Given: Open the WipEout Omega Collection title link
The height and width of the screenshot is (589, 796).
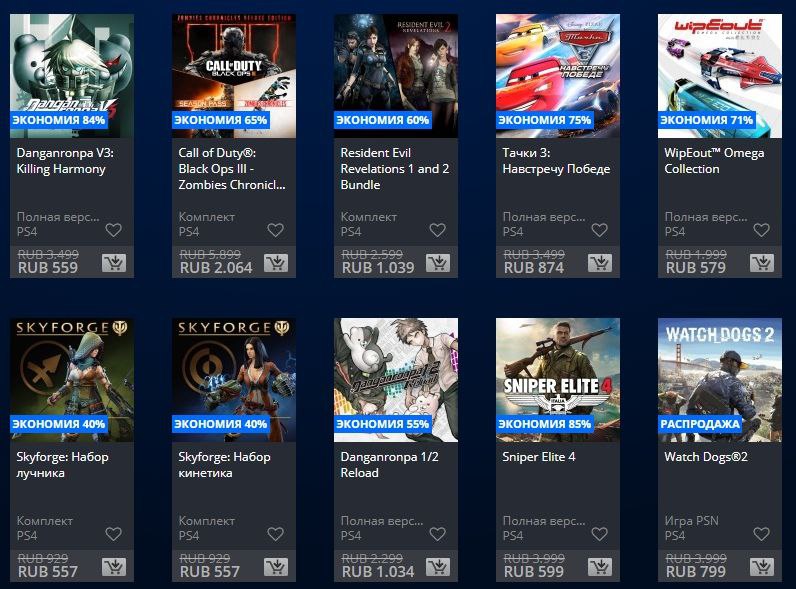Looking at the screenshot, I should (x=714, y=160).
